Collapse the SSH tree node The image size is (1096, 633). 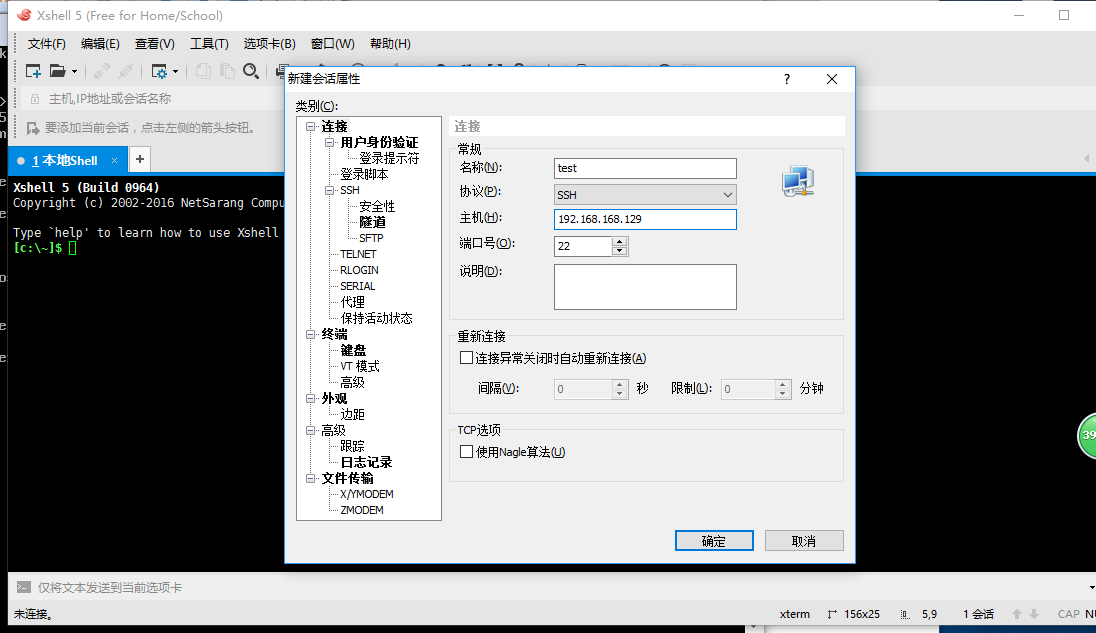[330, 190]
